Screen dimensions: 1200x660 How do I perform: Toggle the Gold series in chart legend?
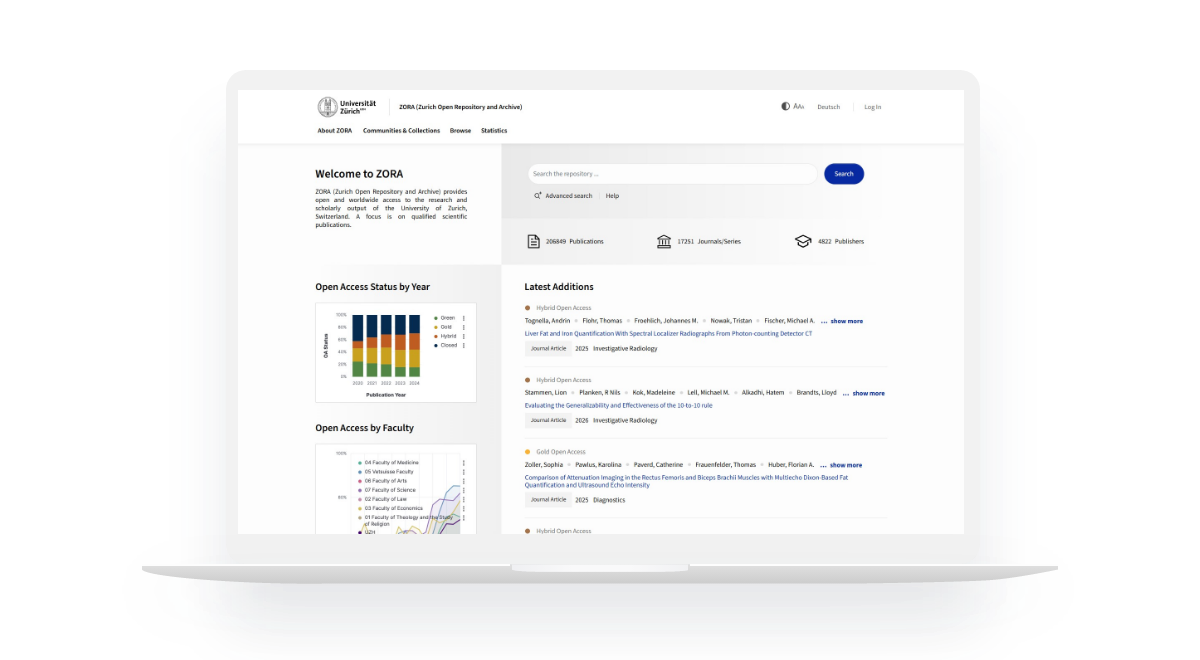[446, 327]
